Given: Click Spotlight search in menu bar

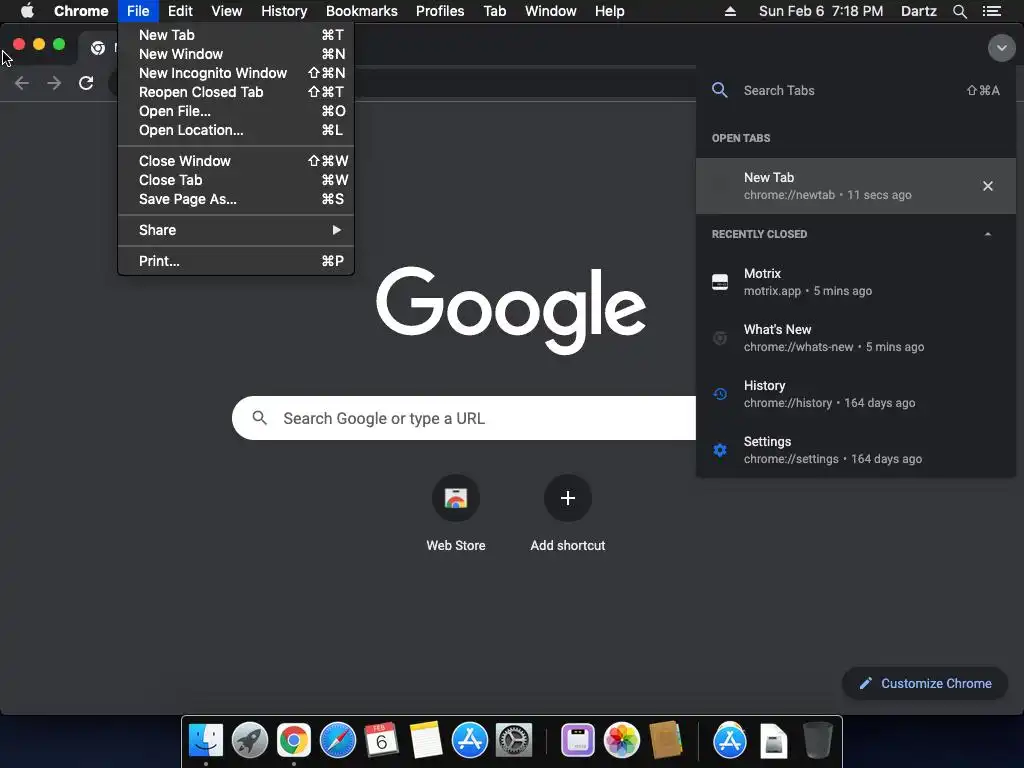Looking at the screenshot, I should tap(959, 11).
